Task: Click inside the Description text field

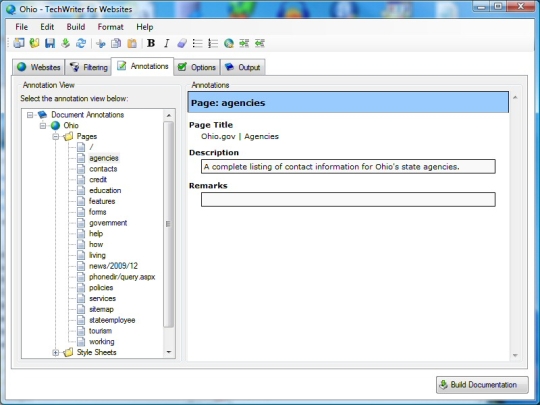Action: click(x=348, y=167)
